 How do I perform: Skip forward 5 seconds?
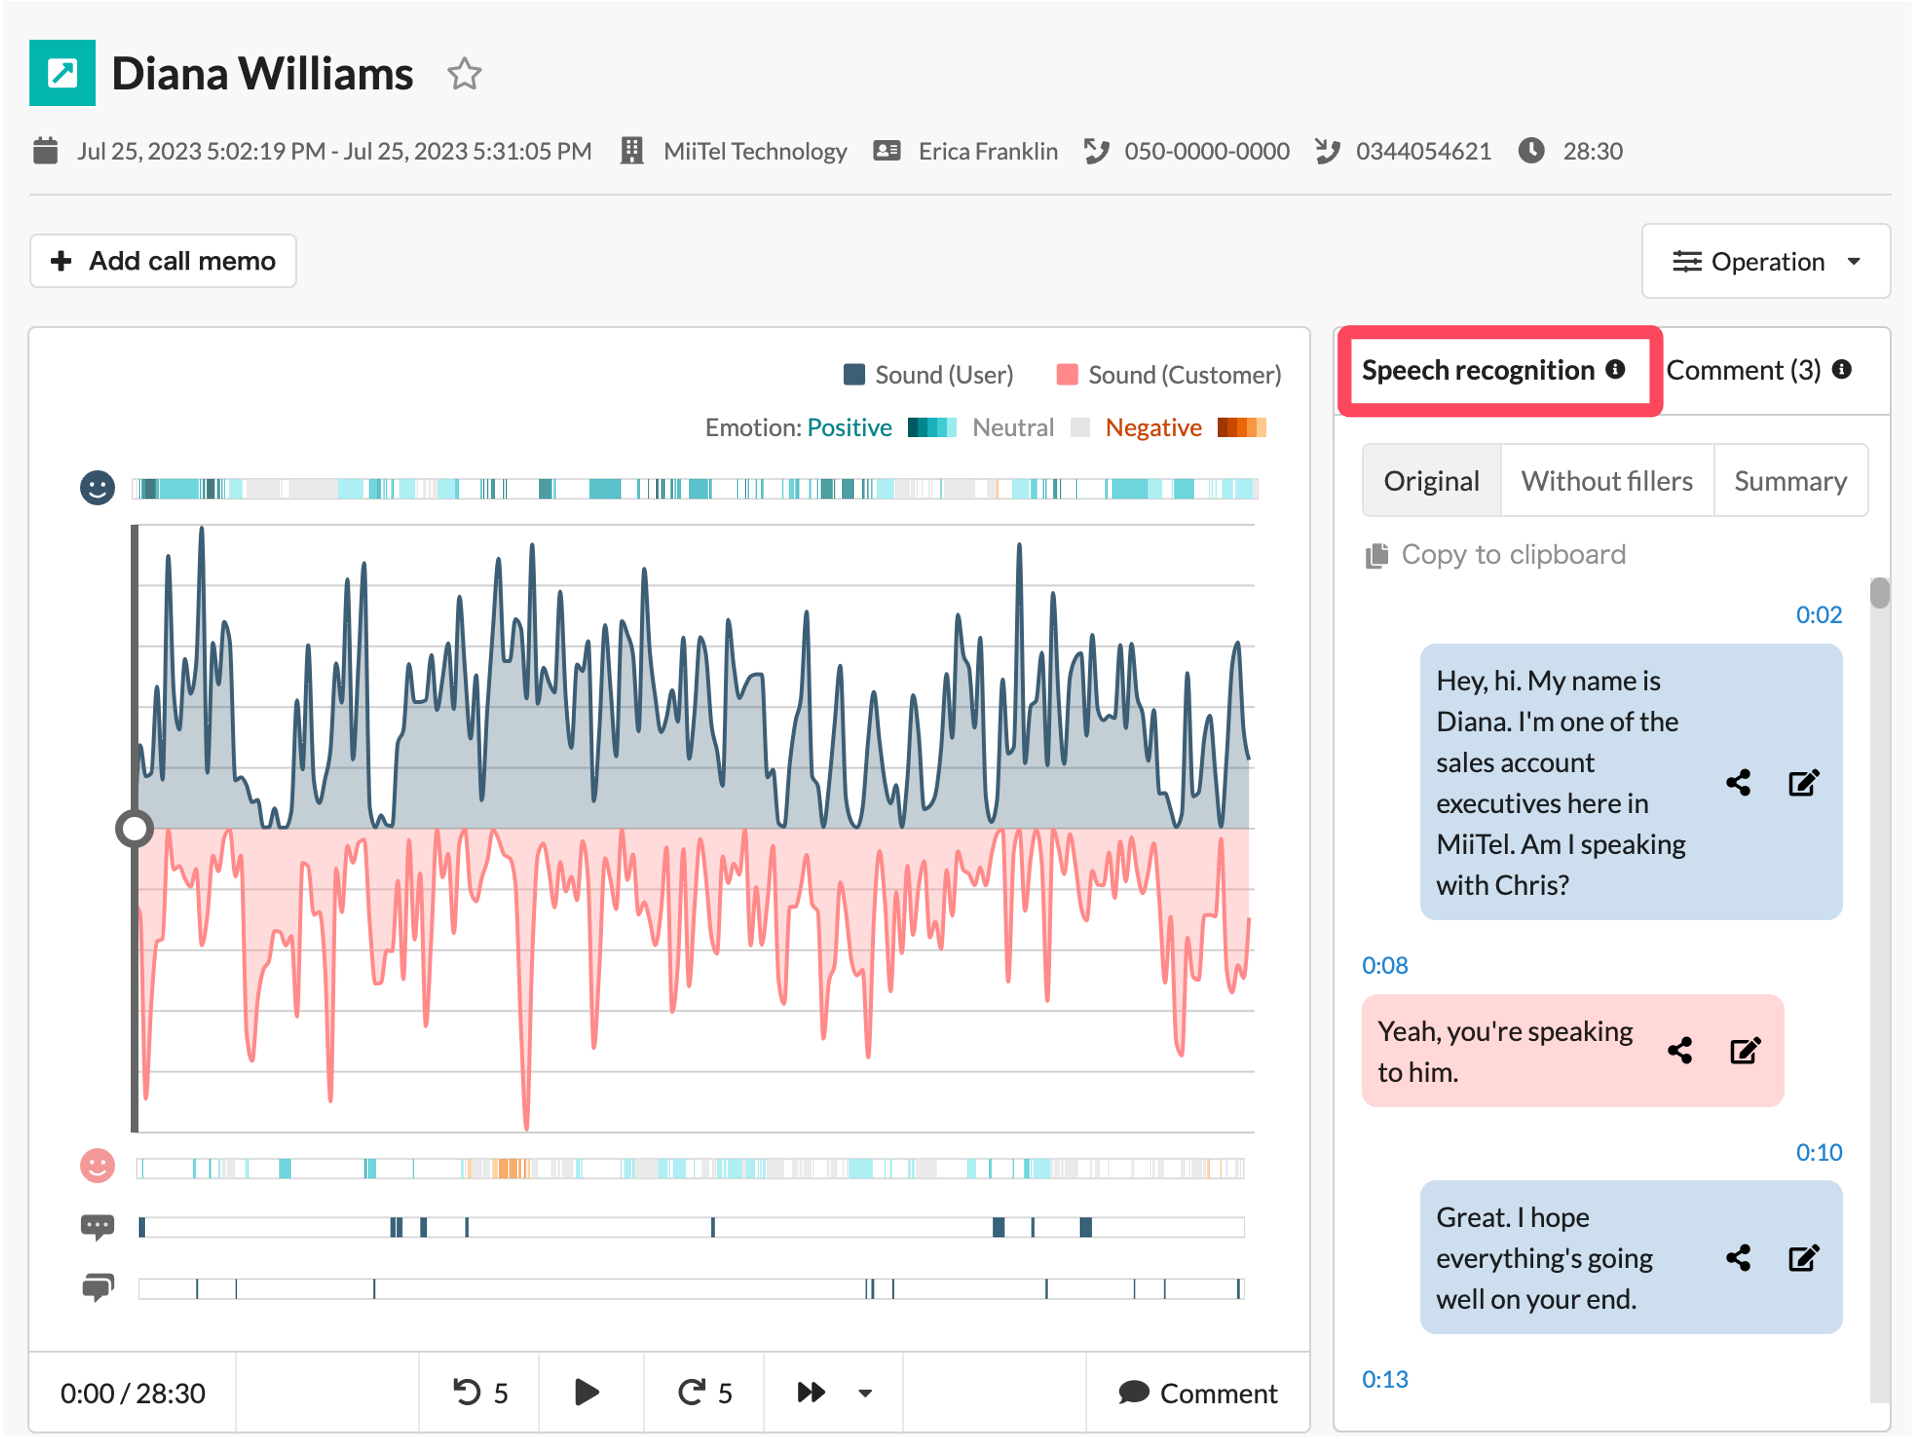(705, 1393)
